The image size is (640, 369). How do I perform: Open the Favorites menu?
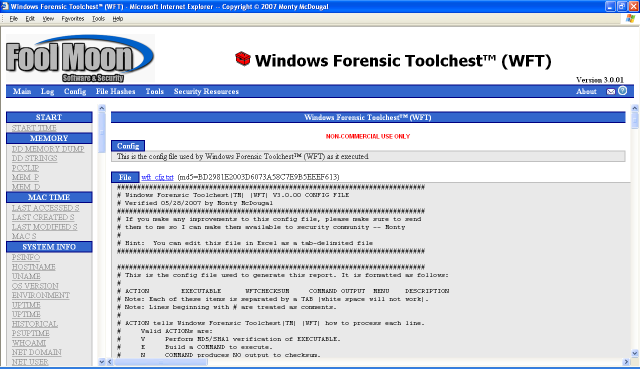click(73, 19)
